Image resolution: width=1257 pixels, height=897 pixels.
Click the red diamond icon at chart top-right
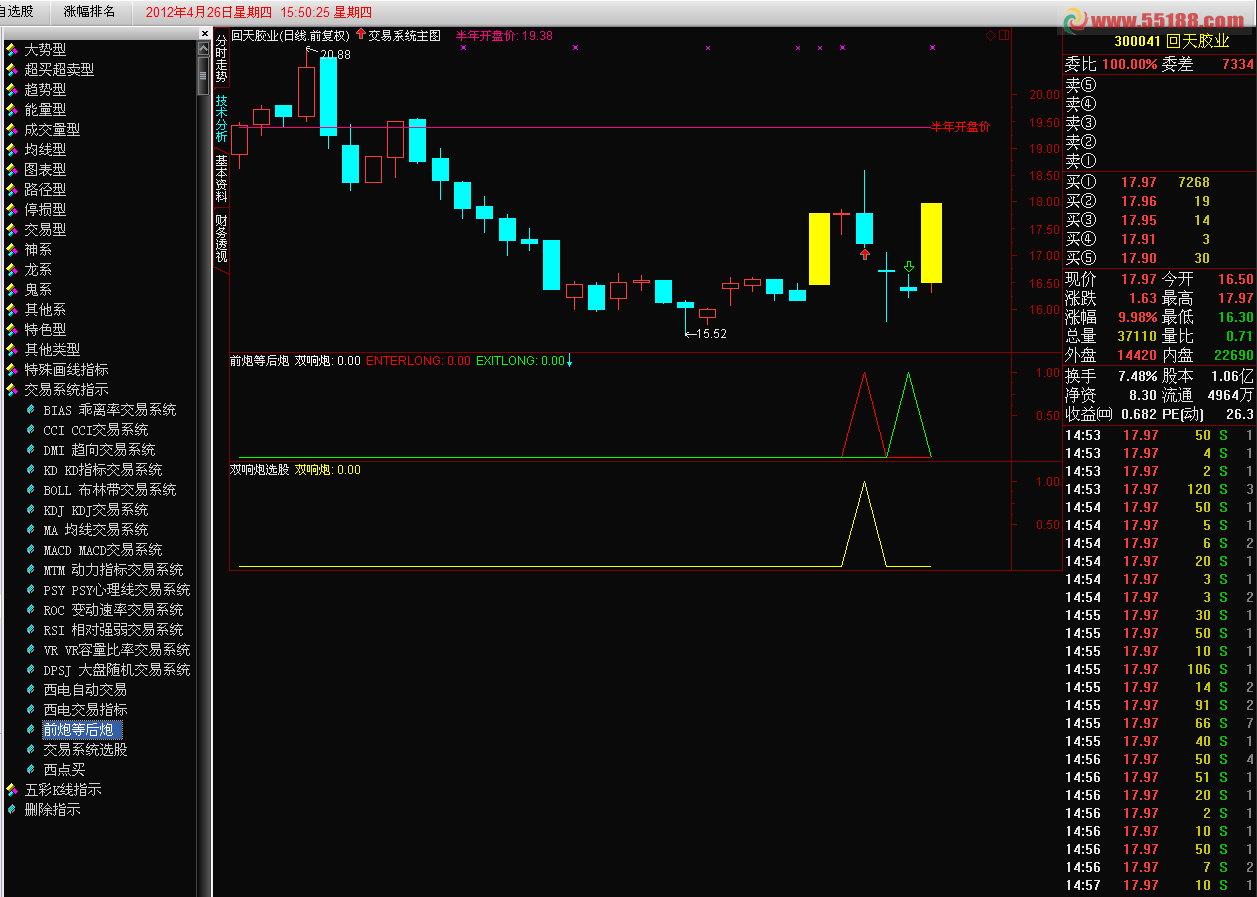tap(990, 35)
